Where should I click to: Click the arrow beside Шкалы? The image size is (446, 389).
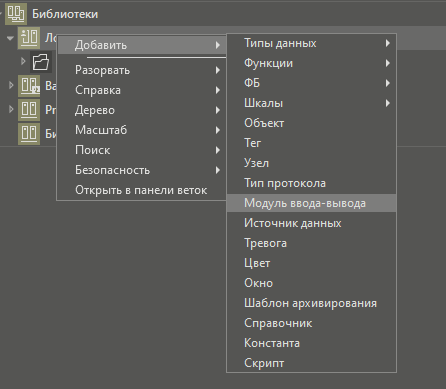click(387, 103)
